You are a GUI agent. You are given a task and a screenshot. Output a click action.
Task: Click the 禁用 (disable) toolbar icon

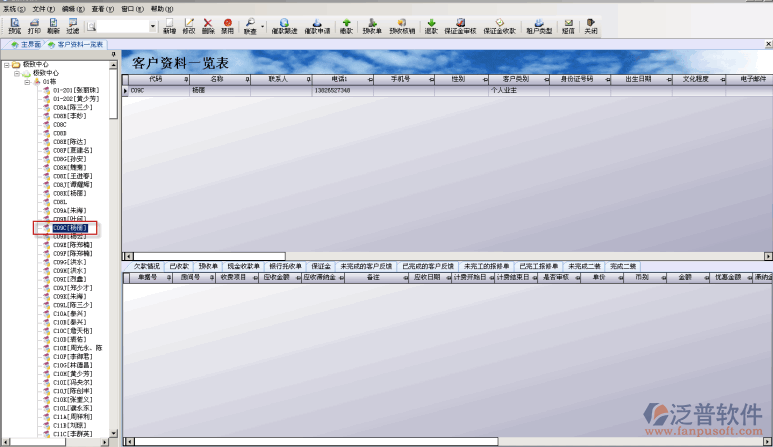(x=227, y=23)
